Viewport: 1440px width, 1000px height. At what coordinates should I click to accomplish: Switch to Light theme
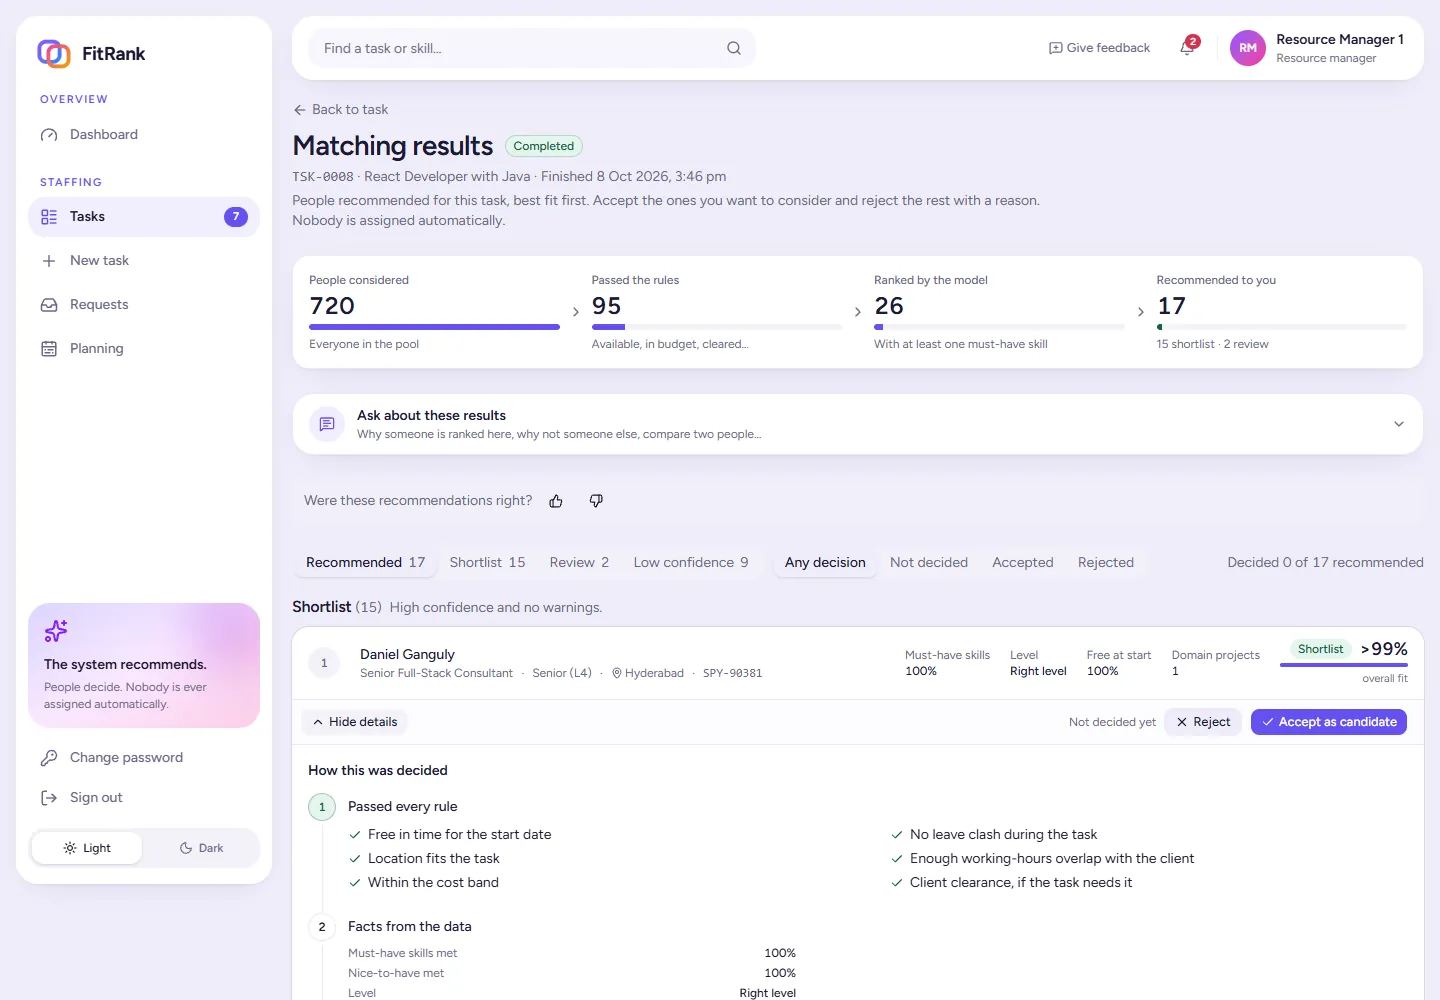87,848
